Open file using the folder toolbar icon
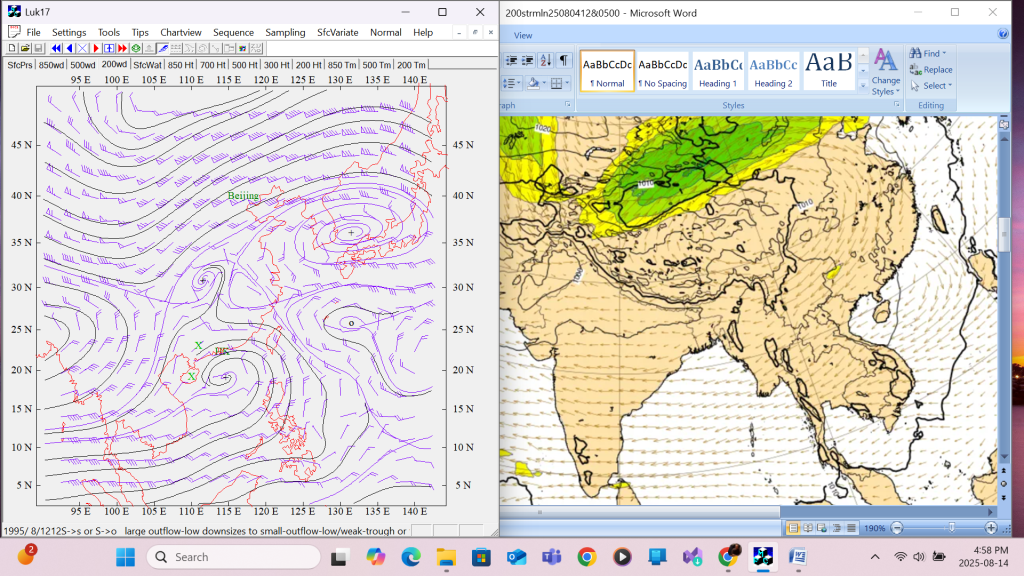This screenshot has height=576, width=1024. click(25, 48)
